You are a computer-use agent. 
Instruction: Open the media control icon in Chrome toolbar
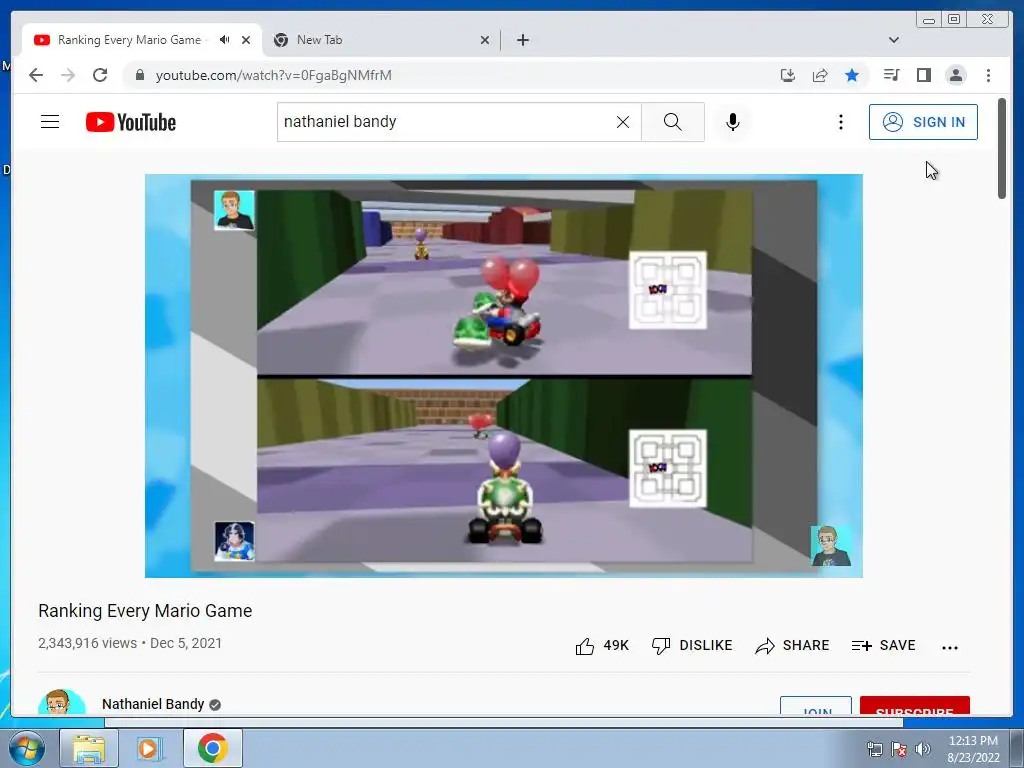coord(891,75)
